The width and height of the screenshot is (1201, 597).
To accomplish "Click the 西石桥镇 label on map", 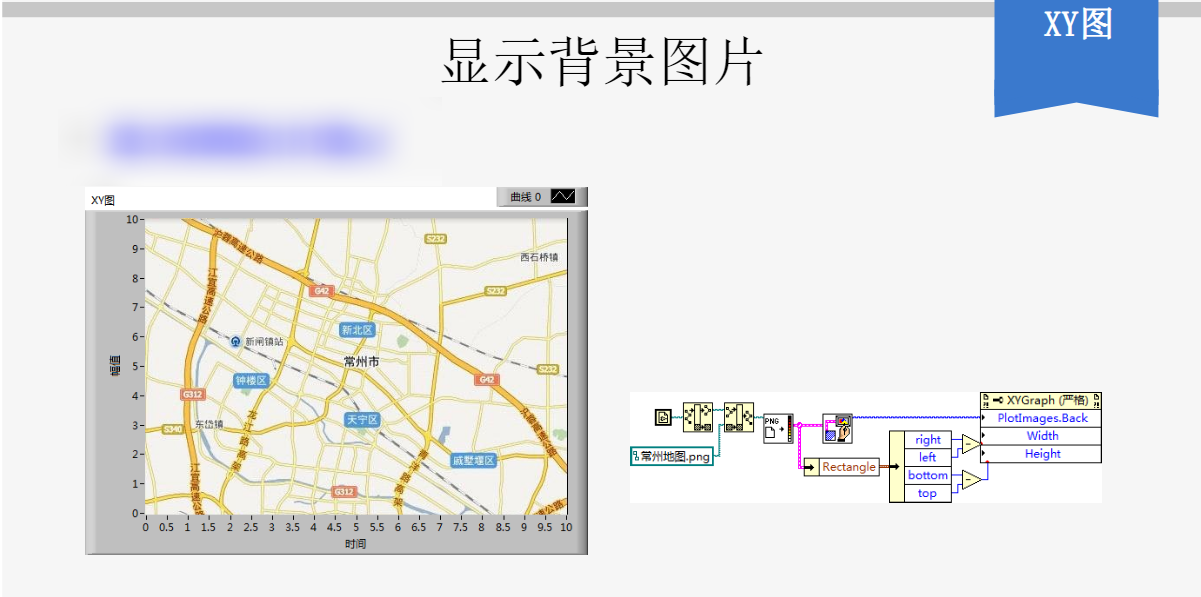I will pos(540,258).
